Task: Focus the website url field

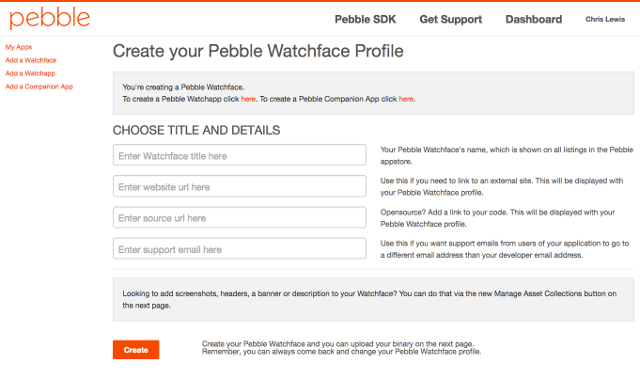Action: point(240,186)
